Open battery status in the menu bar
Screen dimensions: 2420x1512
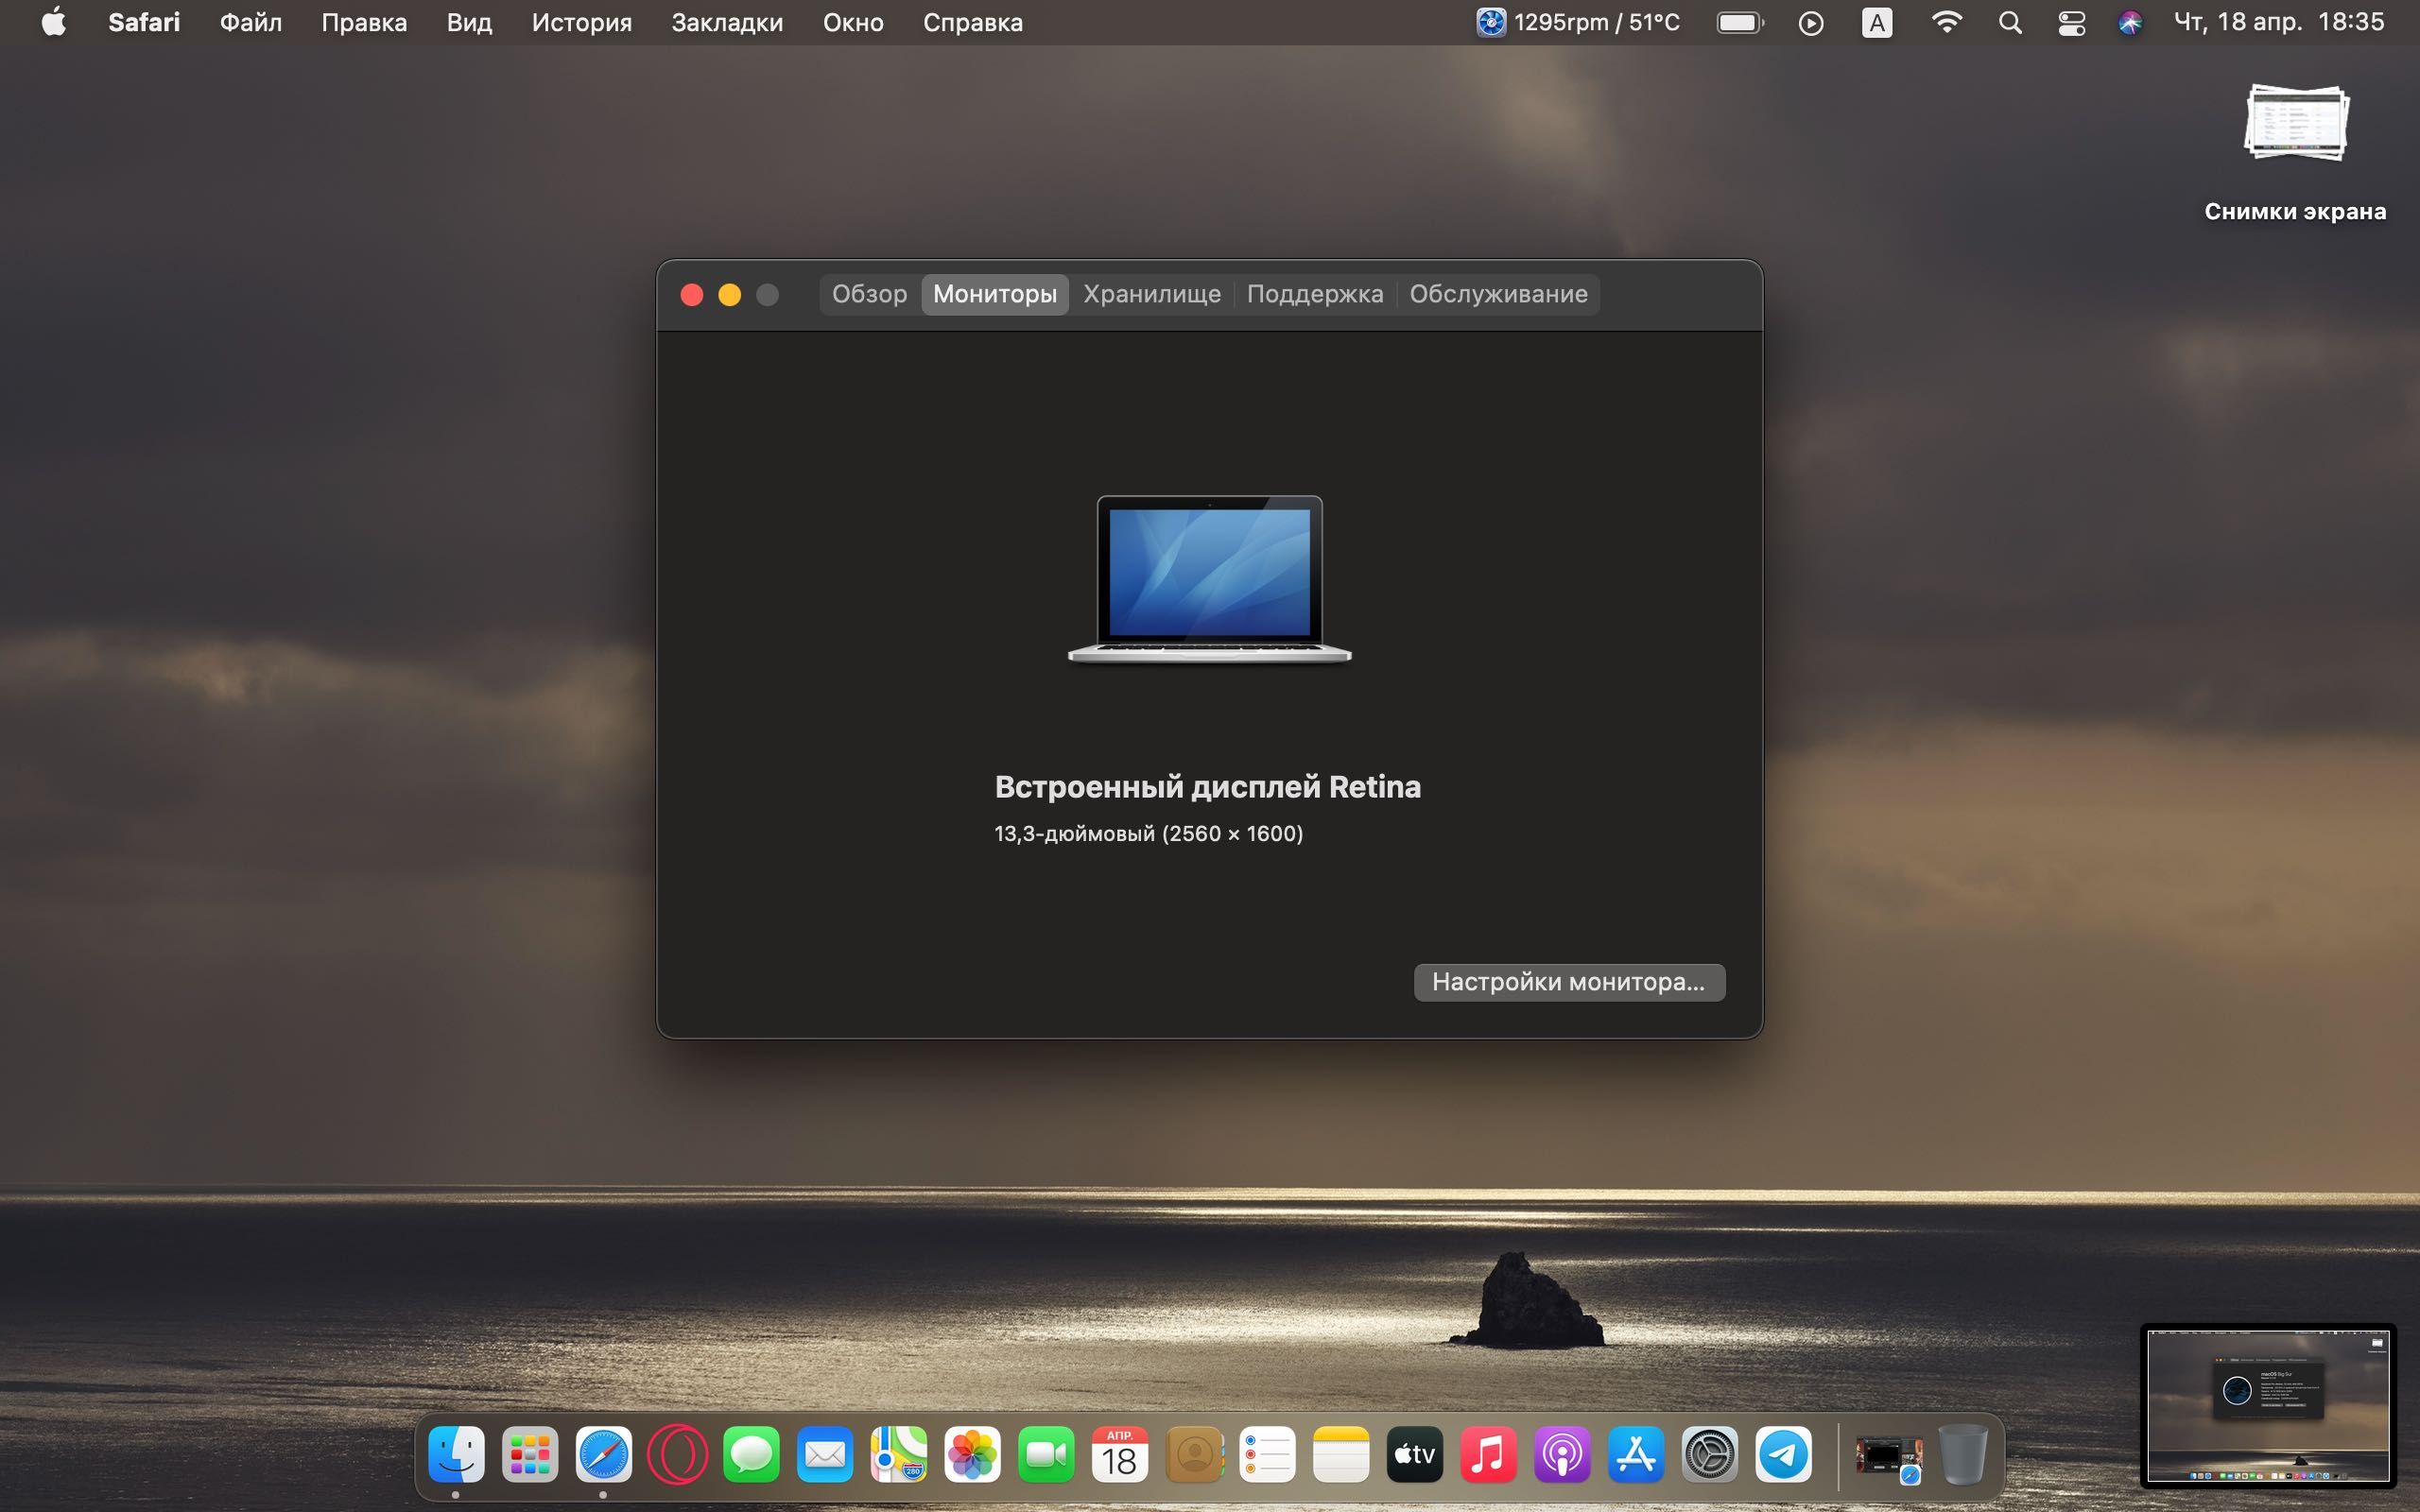(x=1740, y=22)
